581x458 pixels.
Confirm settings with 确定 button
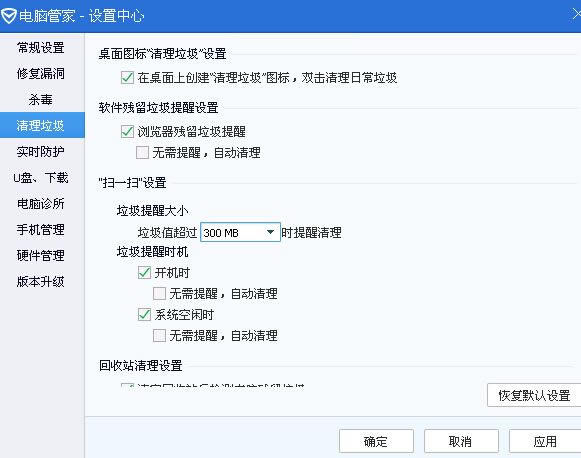(376, 441)
